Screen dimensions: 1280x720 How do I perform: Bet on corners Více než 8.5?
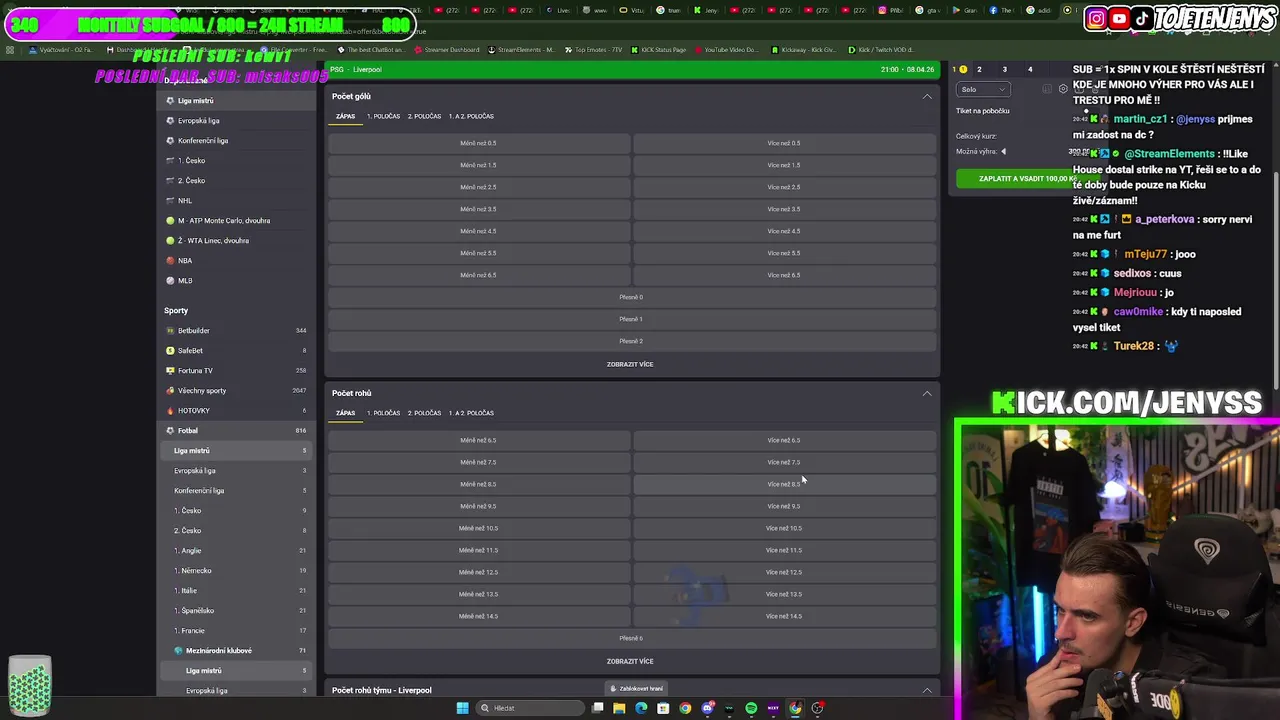[784, 484]
